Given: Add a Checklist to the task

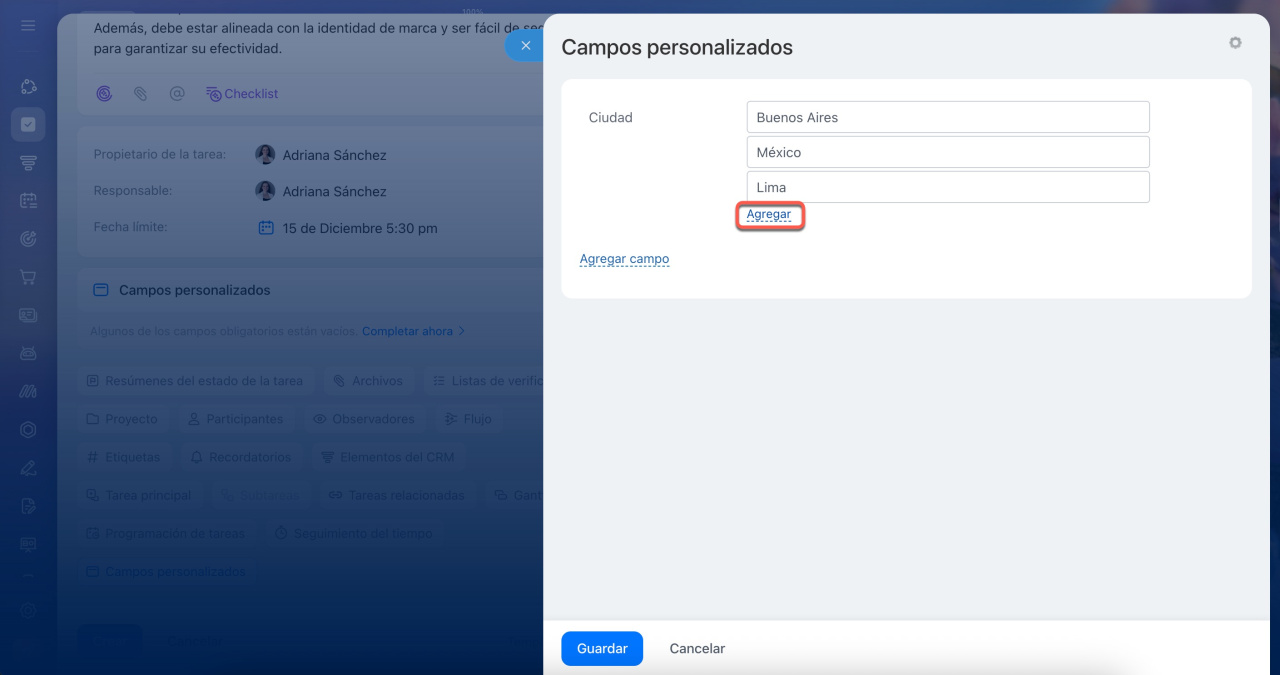Looking at the screenshot, I should click(x=242, y=94).
